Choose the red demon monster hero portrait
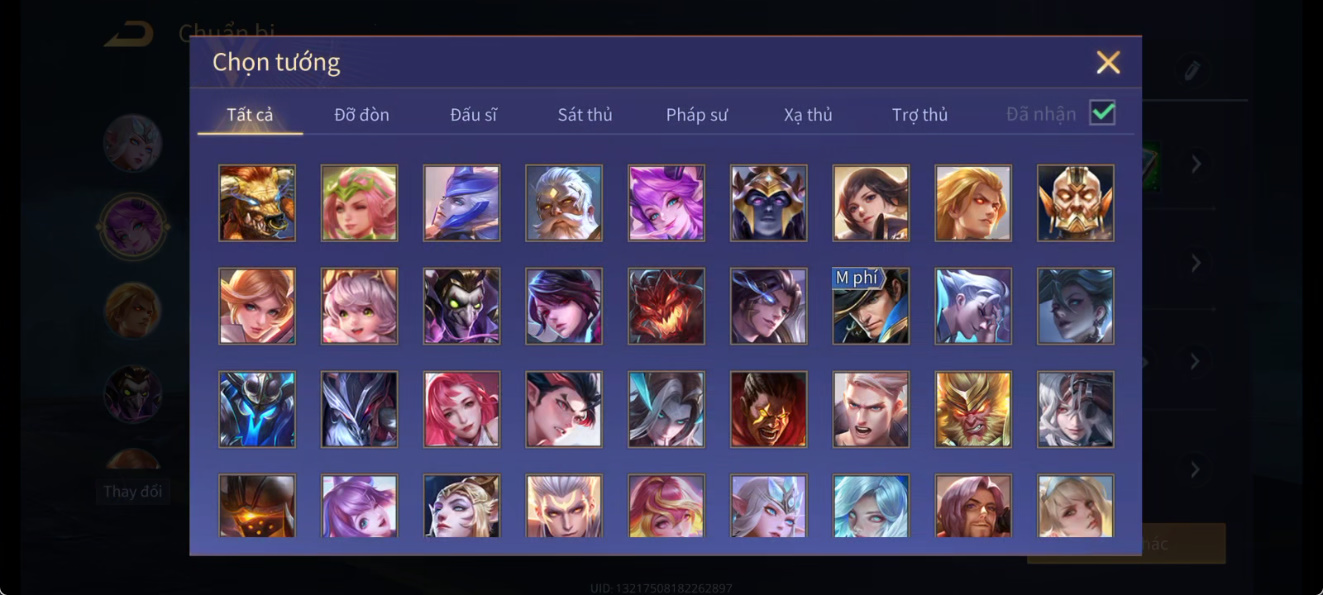Image resolution: width=1323 pixels, height=595 pixels. point(666,306)
